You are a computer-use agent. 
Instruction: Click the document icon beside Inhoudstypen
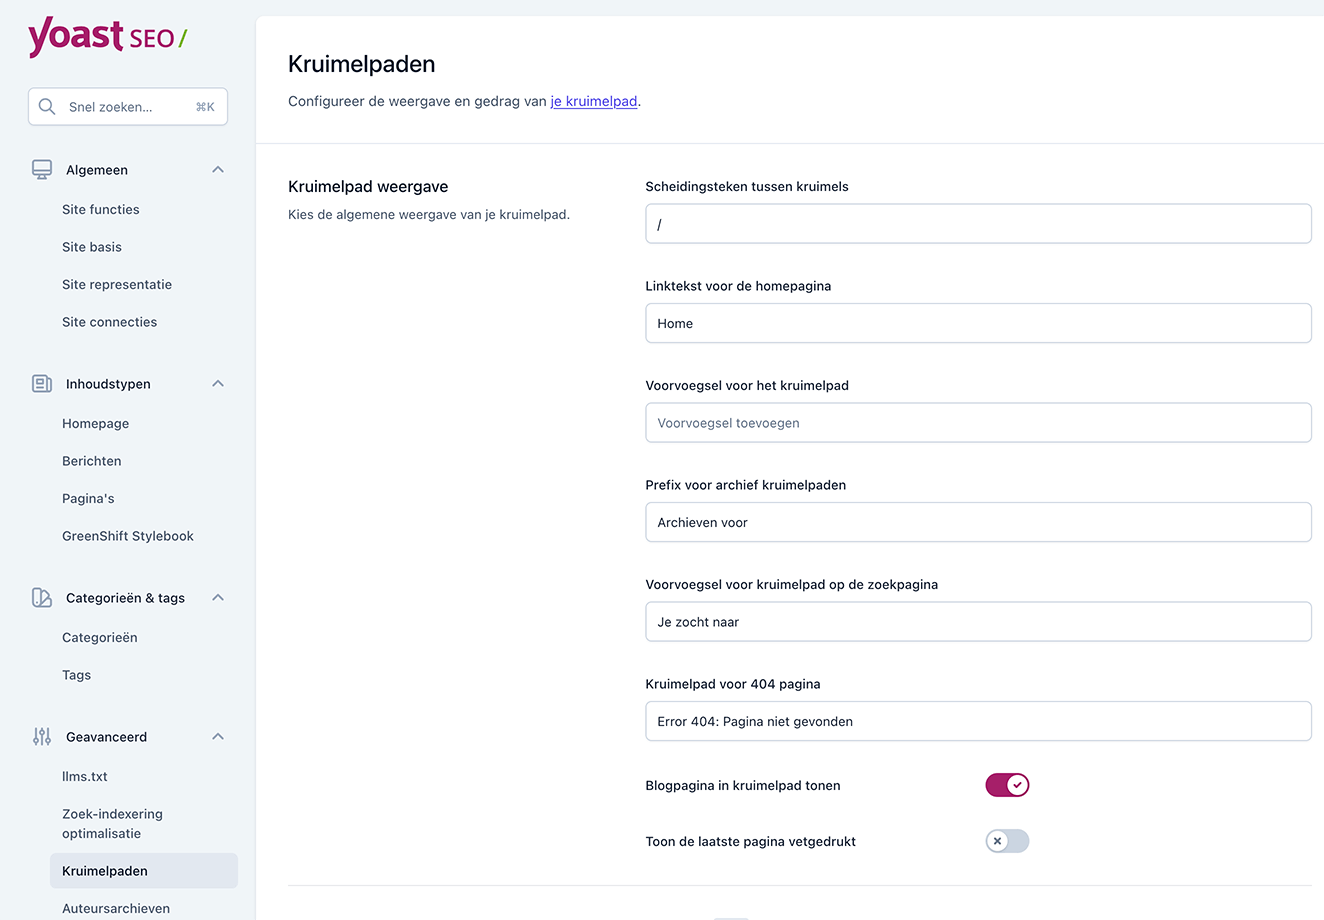41,383
